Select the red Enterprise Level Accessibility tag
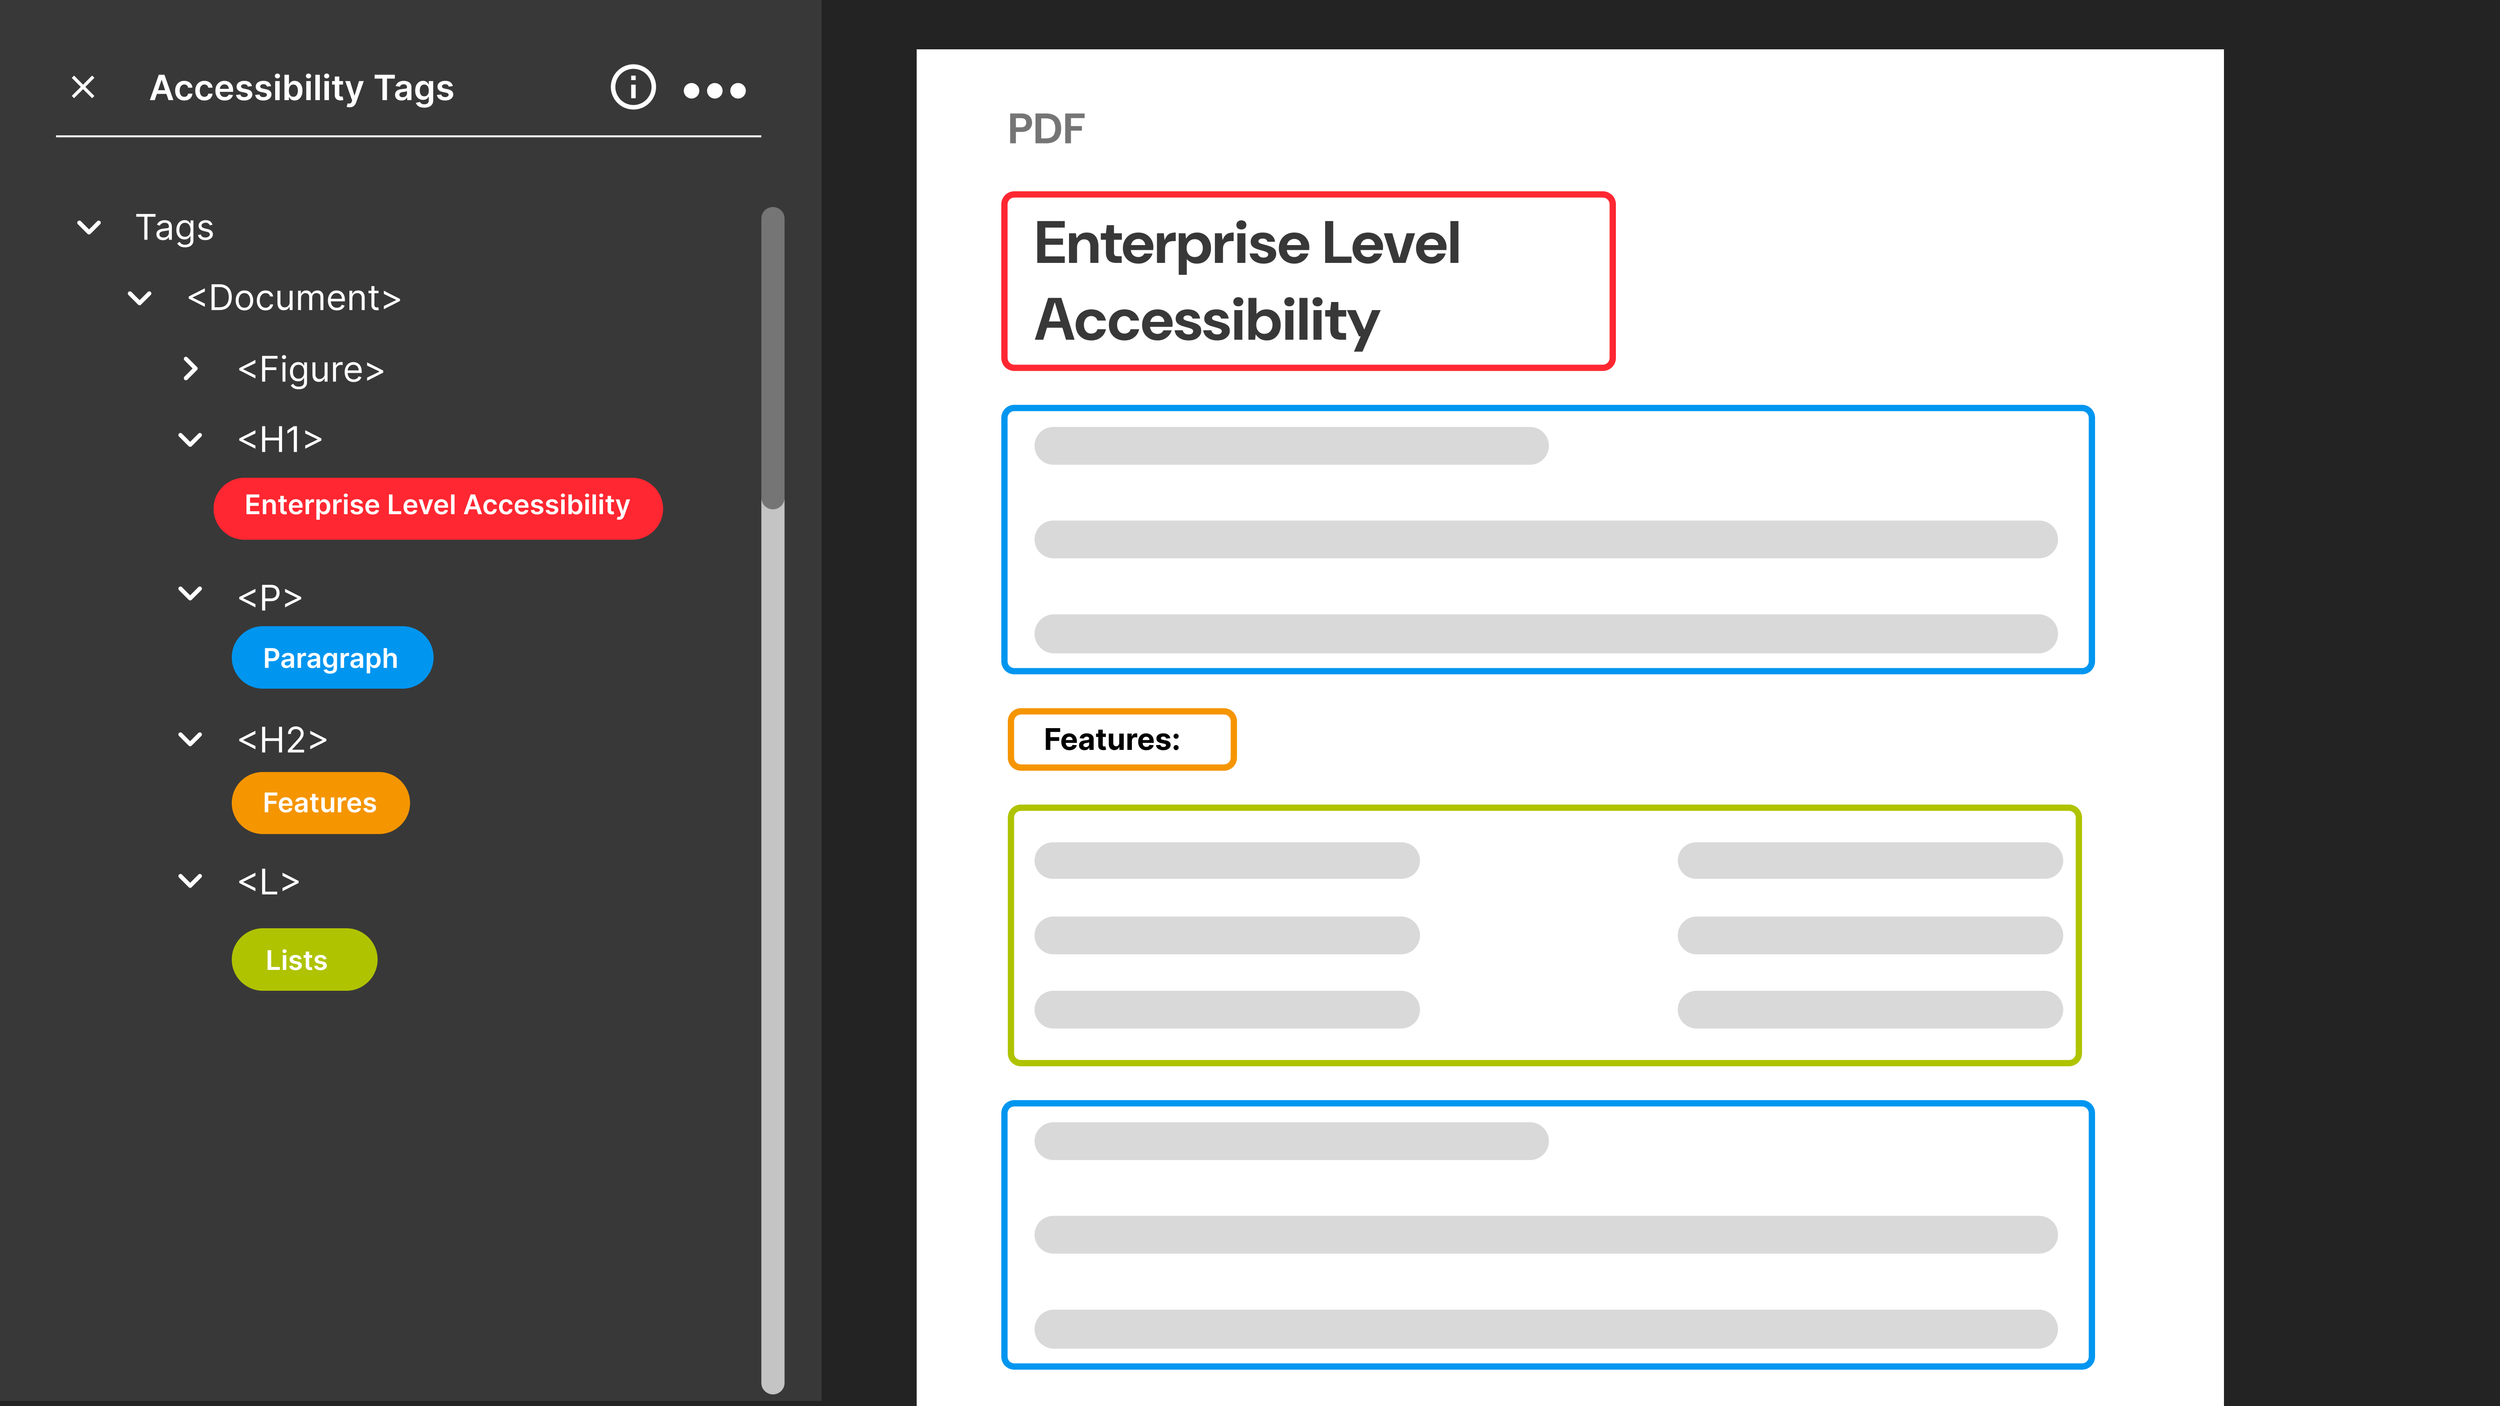This screenshot has height=1406, width=2500. 437,508
